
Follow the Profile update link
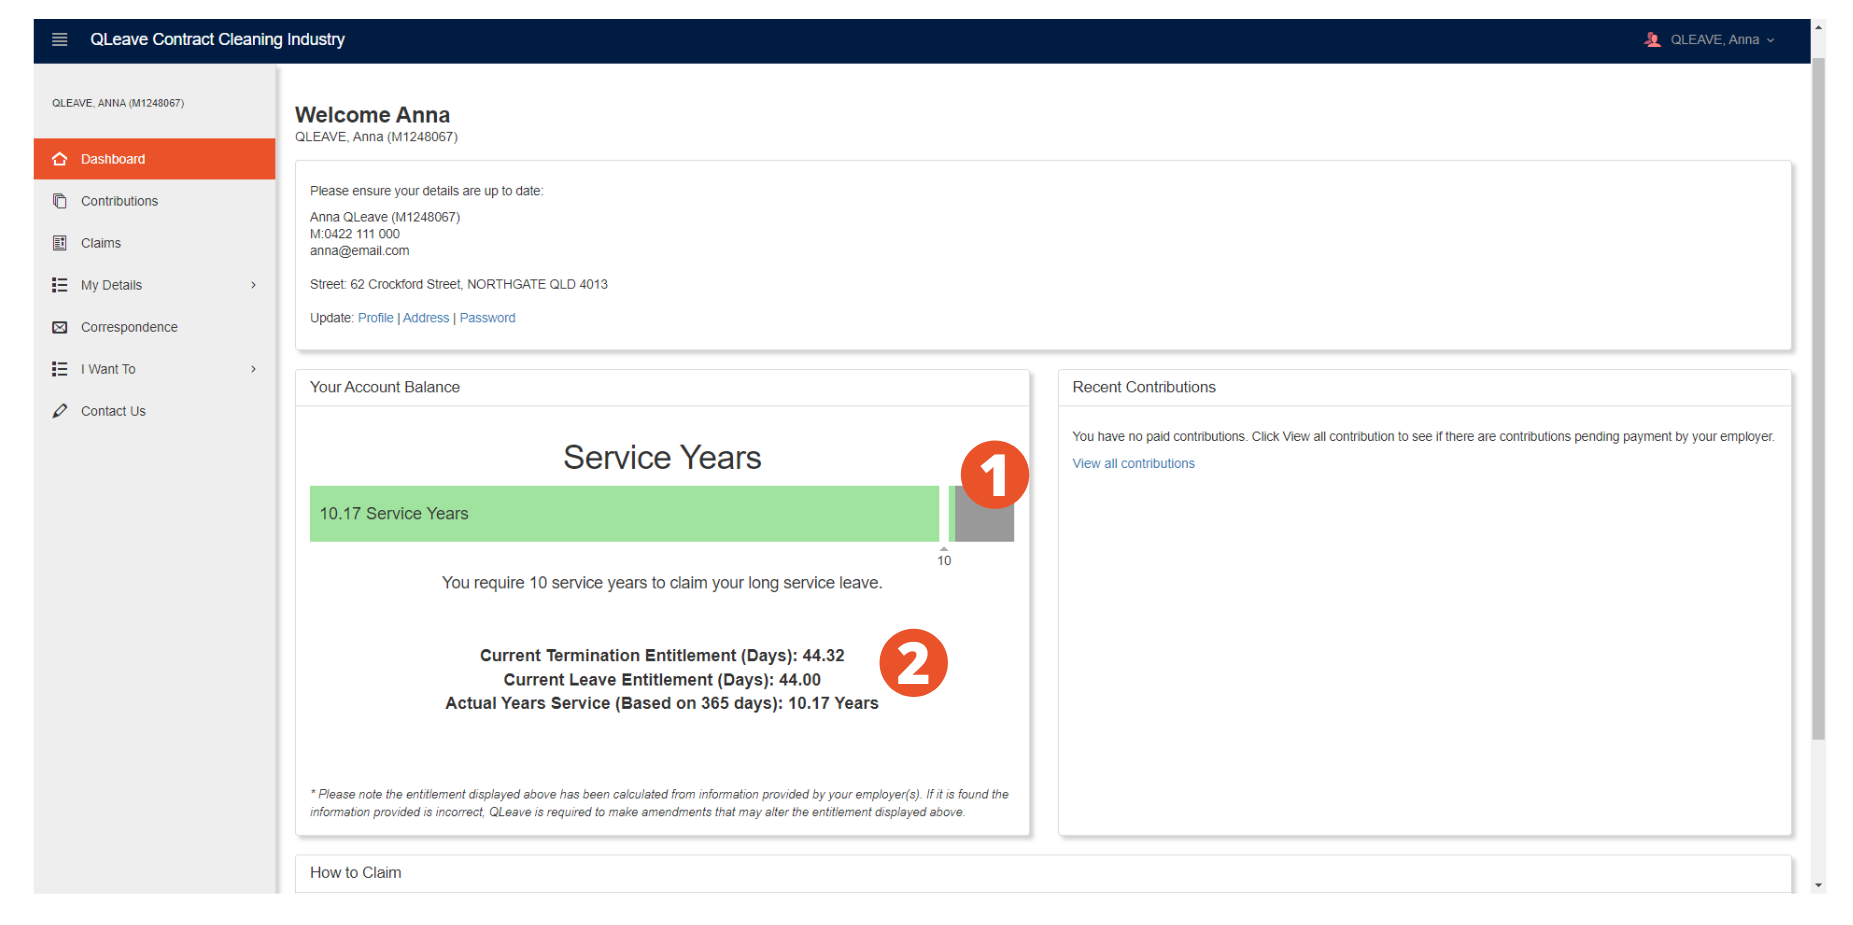coord(376,318)
